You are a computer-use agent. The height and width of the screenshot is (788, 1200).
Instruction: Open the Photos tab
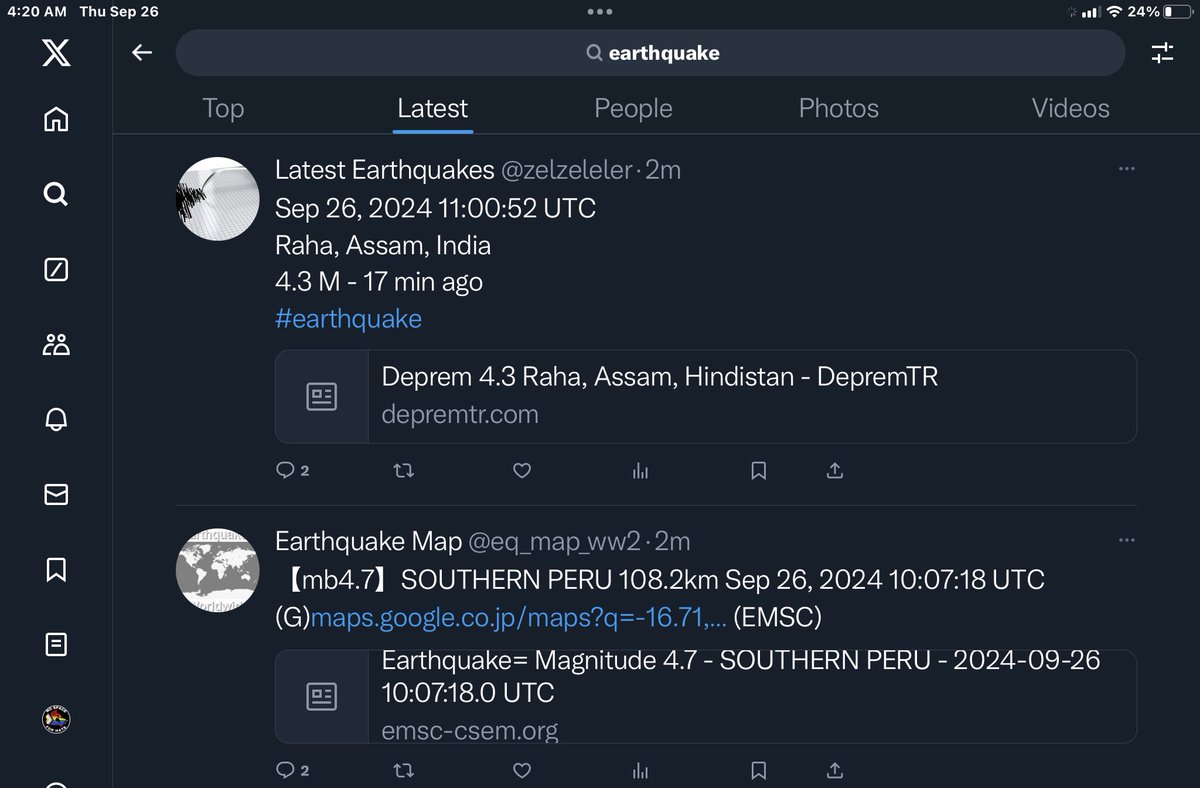(838, 108)
